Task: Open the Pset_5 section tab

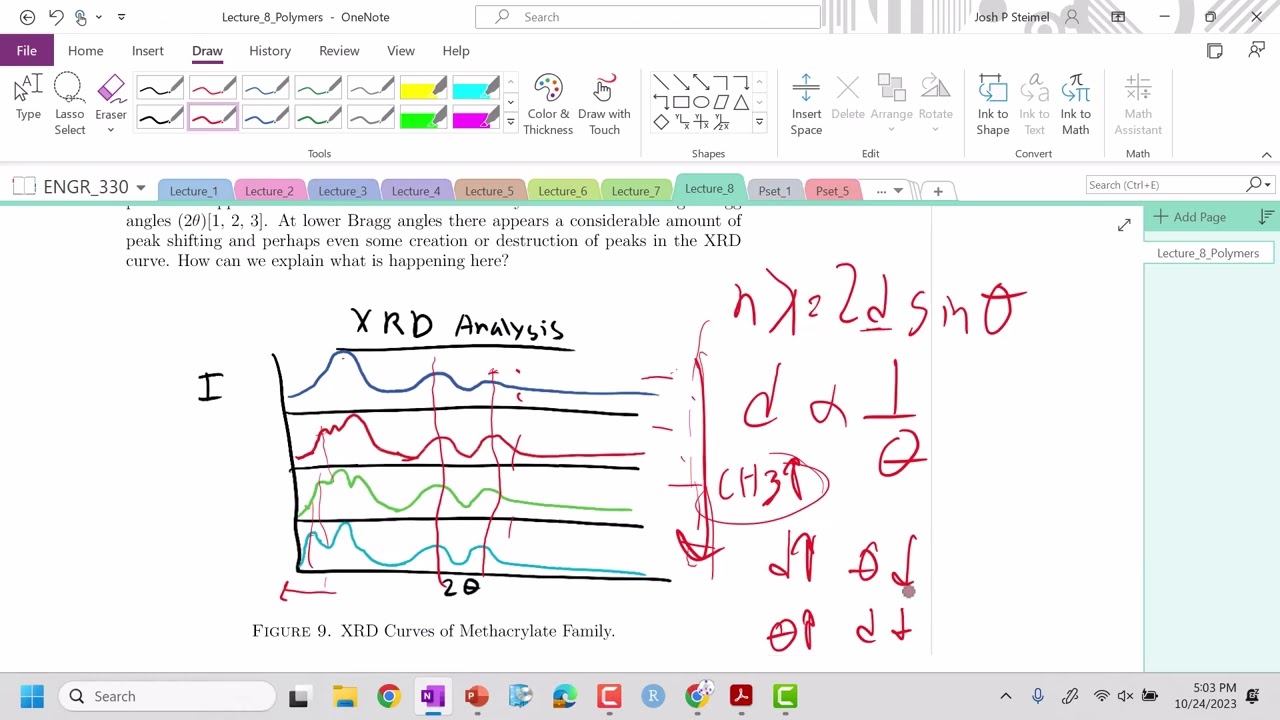Action: click(832, 191)
